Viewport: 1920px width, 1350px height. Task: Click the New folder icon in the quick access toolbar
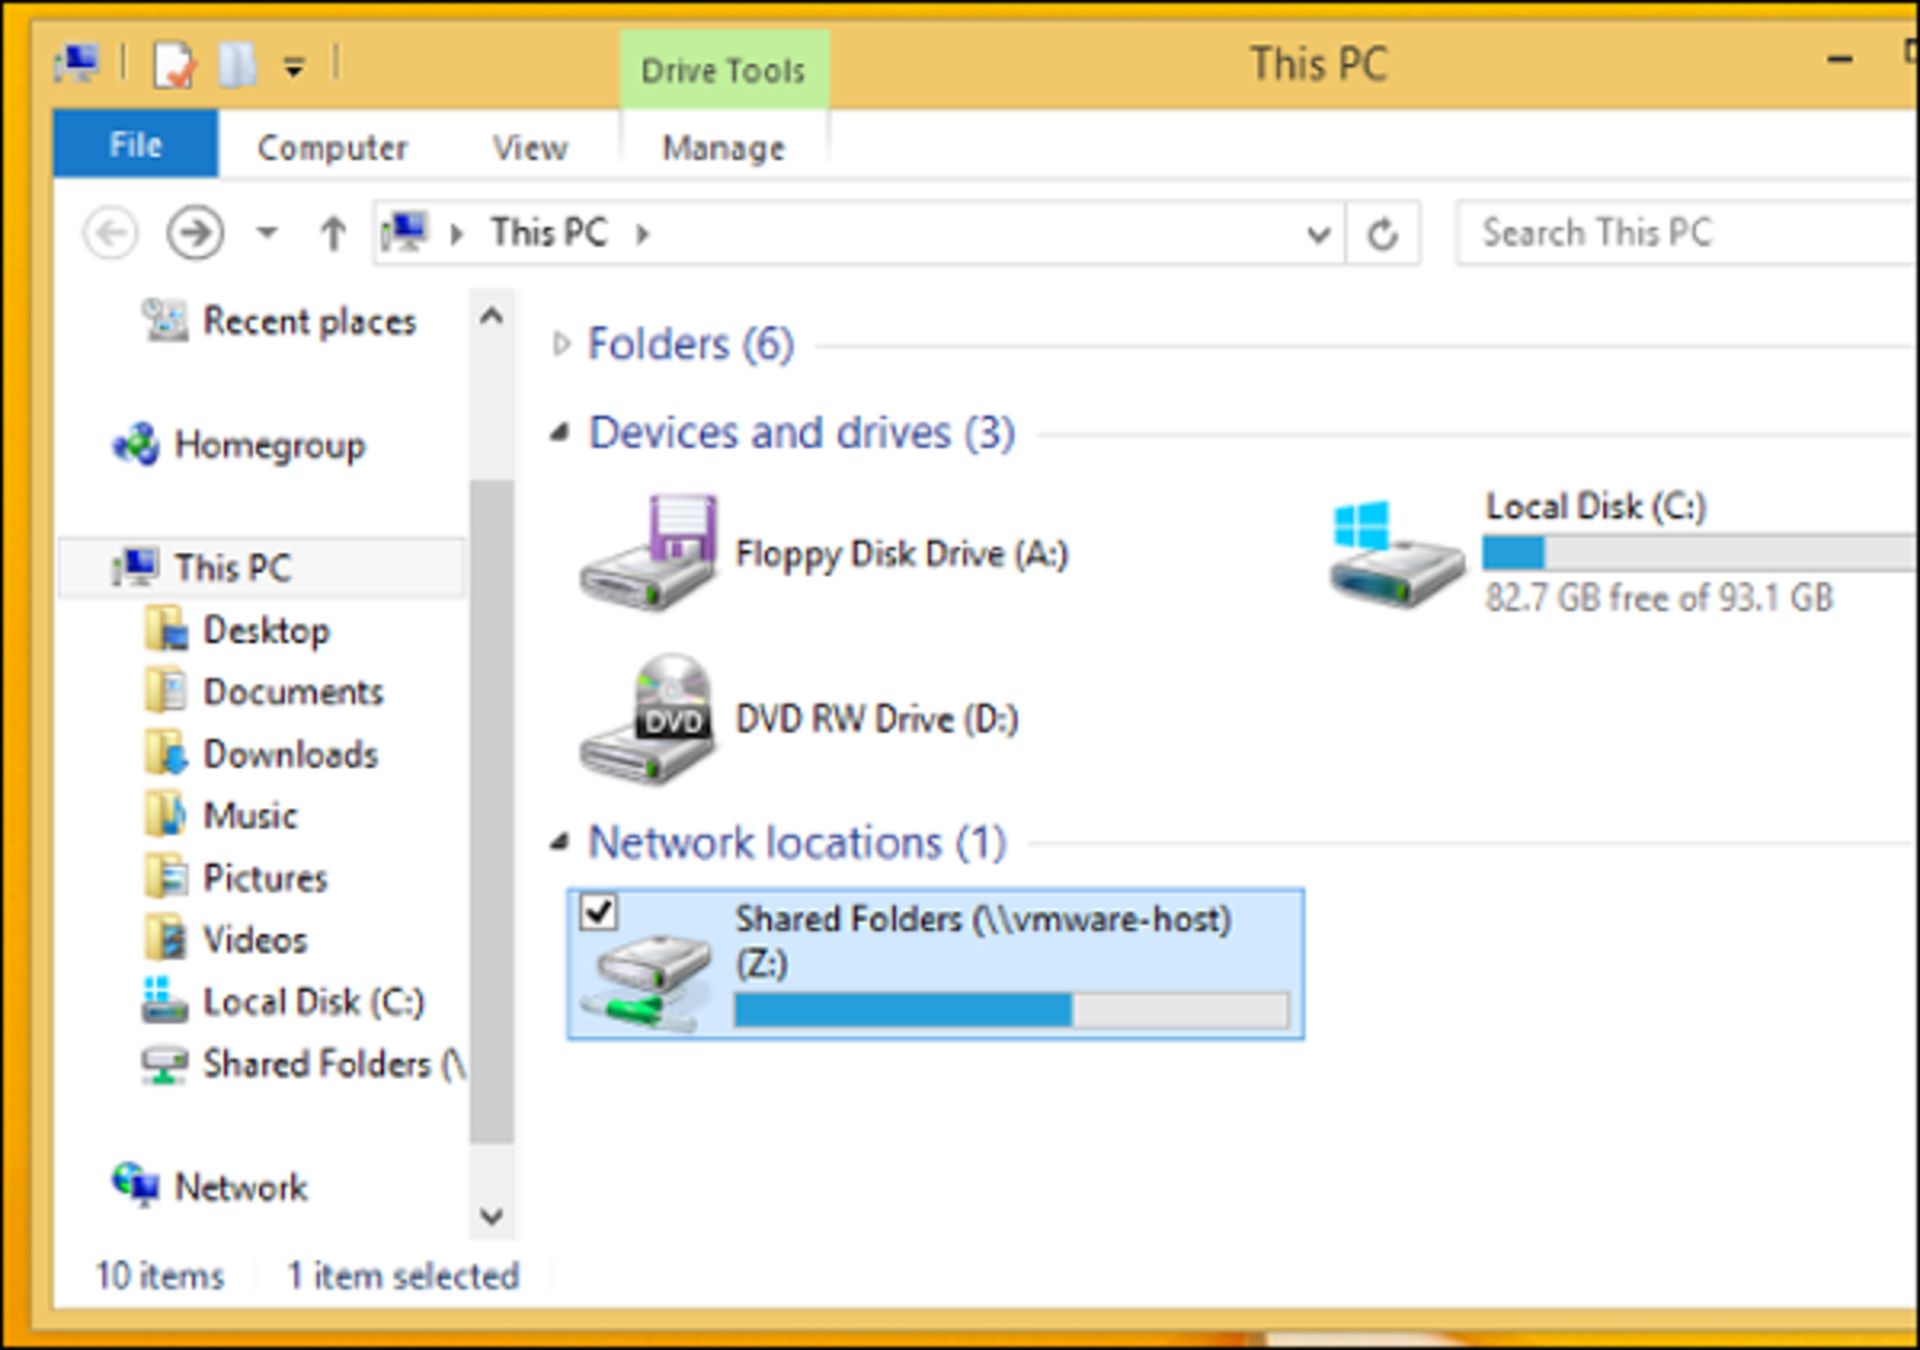tap(236, 66)
